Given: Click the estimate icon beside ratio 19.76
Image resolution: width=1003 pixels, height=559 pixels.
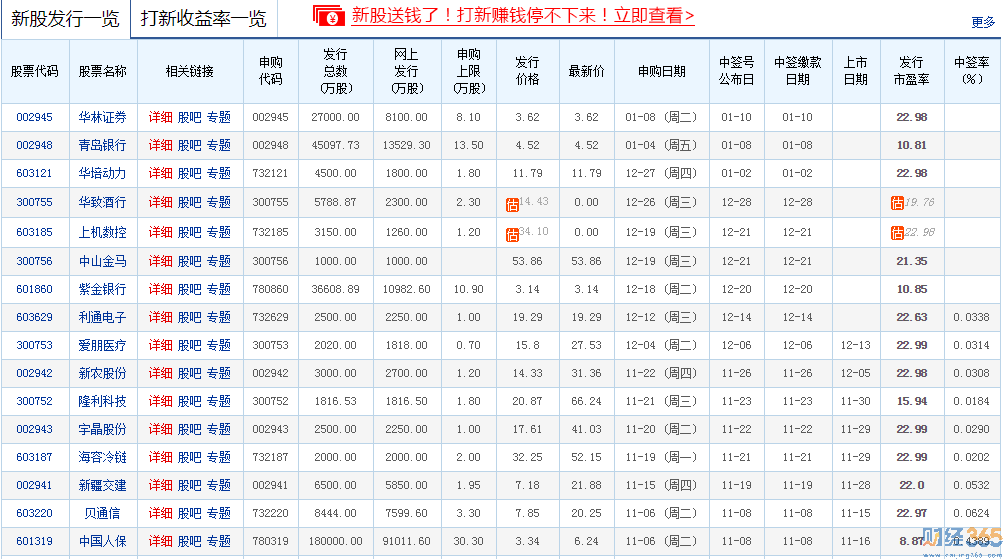Looking at the screenshot, I should pyautogui.click(x=897, y=203).
